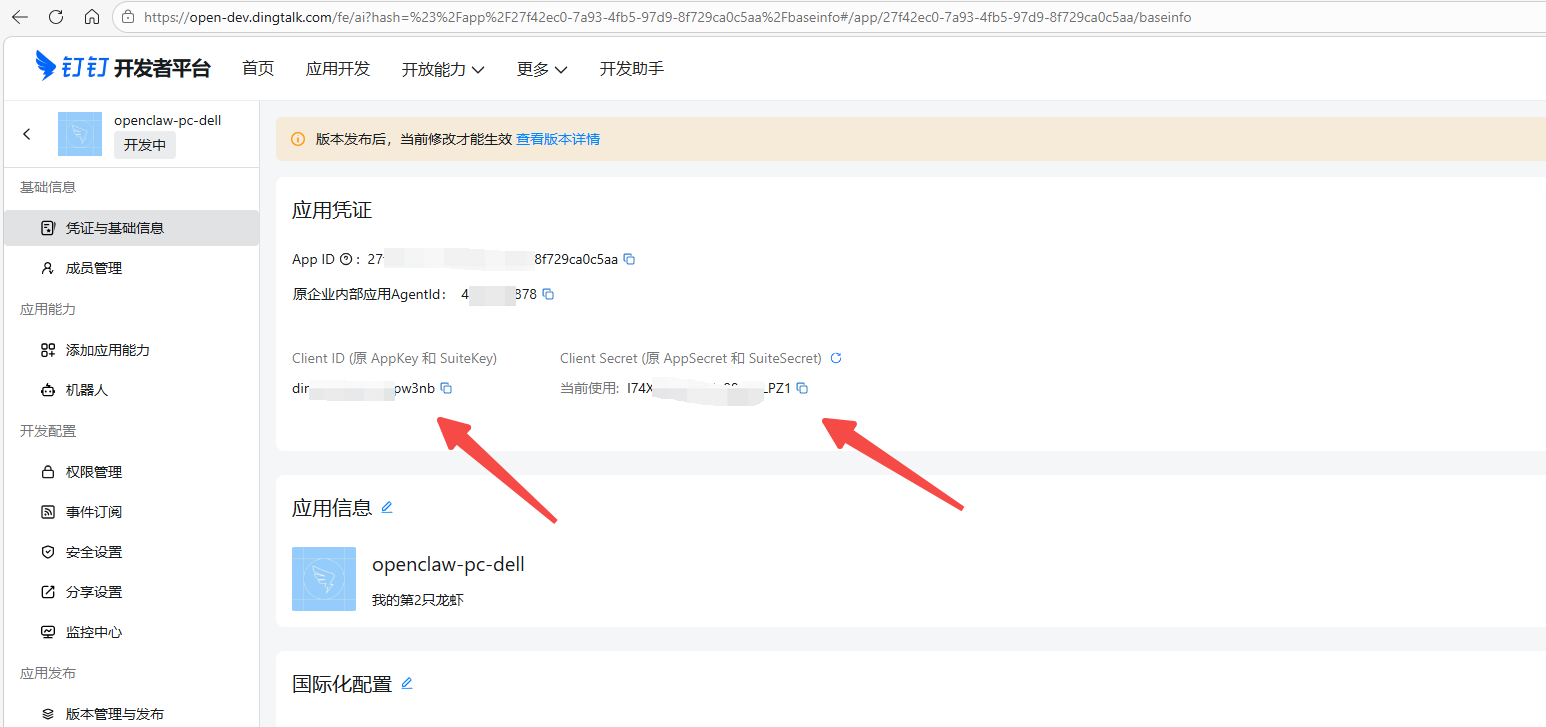Image resolution: width=1546 pixels, height=727 pixels.
Task: Copy the Client Secret value
Action: click(x=802, y=388)
